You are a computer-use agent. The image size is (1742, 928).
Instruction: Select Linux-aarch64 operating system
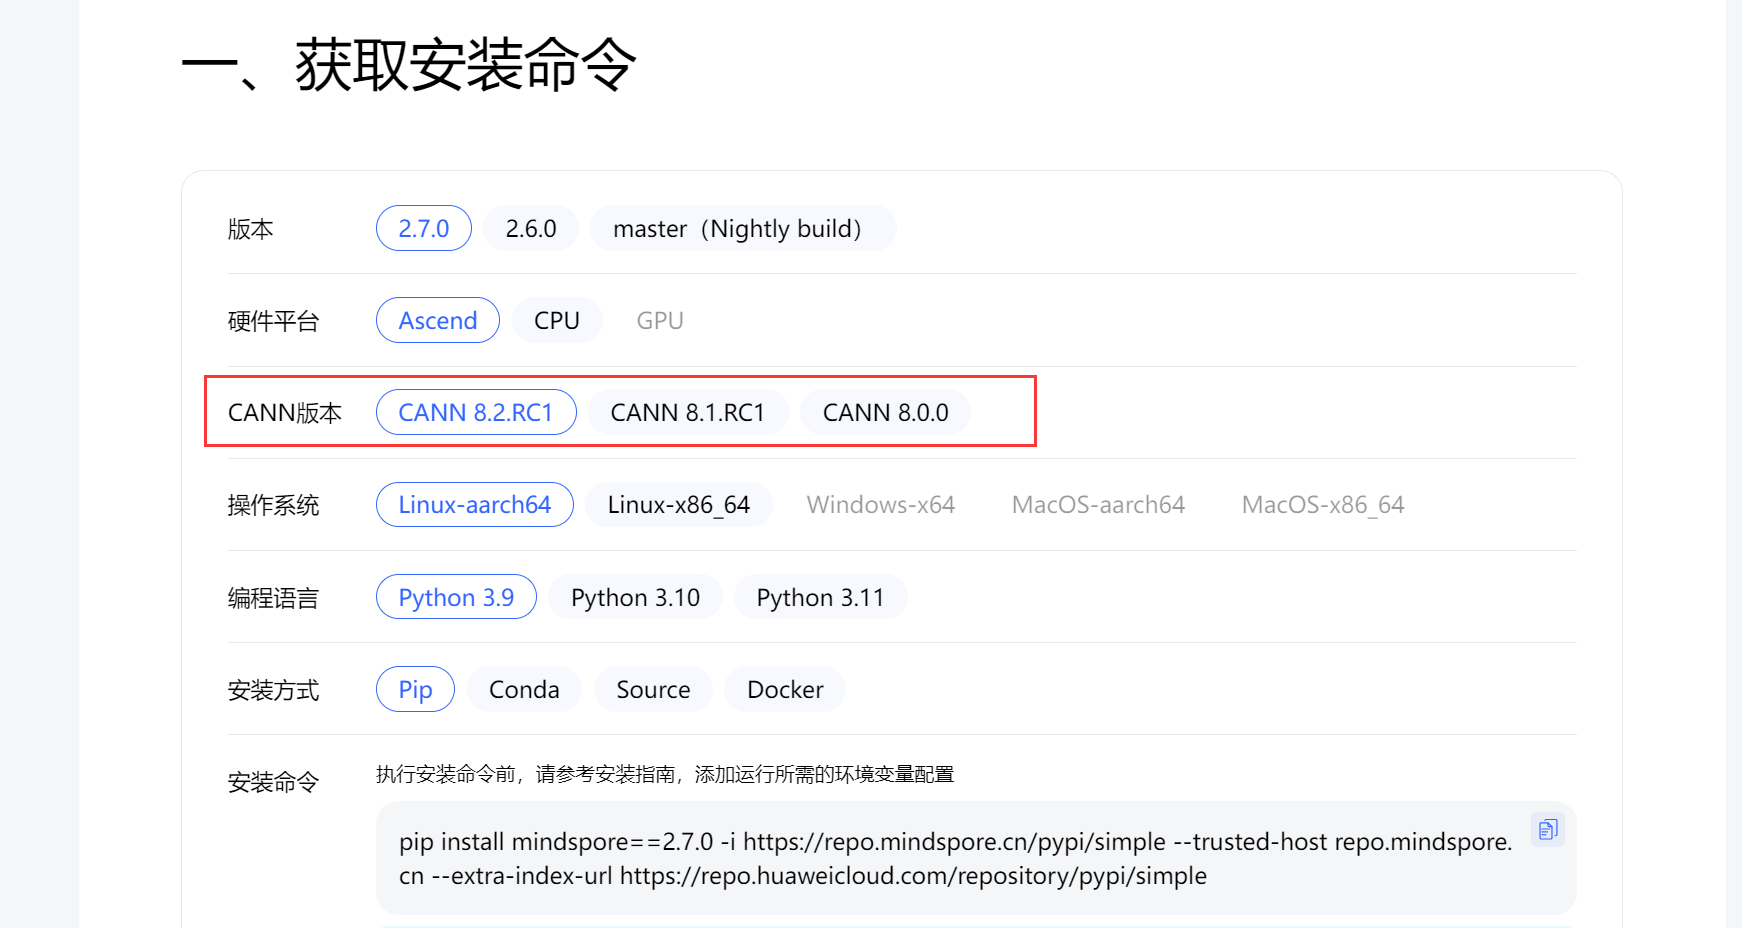click(475, 504)
